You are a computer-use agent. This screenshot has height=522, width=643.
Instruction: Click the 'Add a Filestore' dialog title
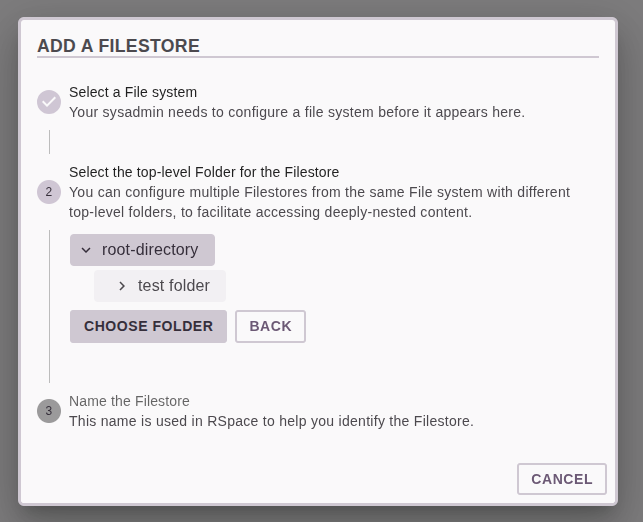tap(118, 46)
